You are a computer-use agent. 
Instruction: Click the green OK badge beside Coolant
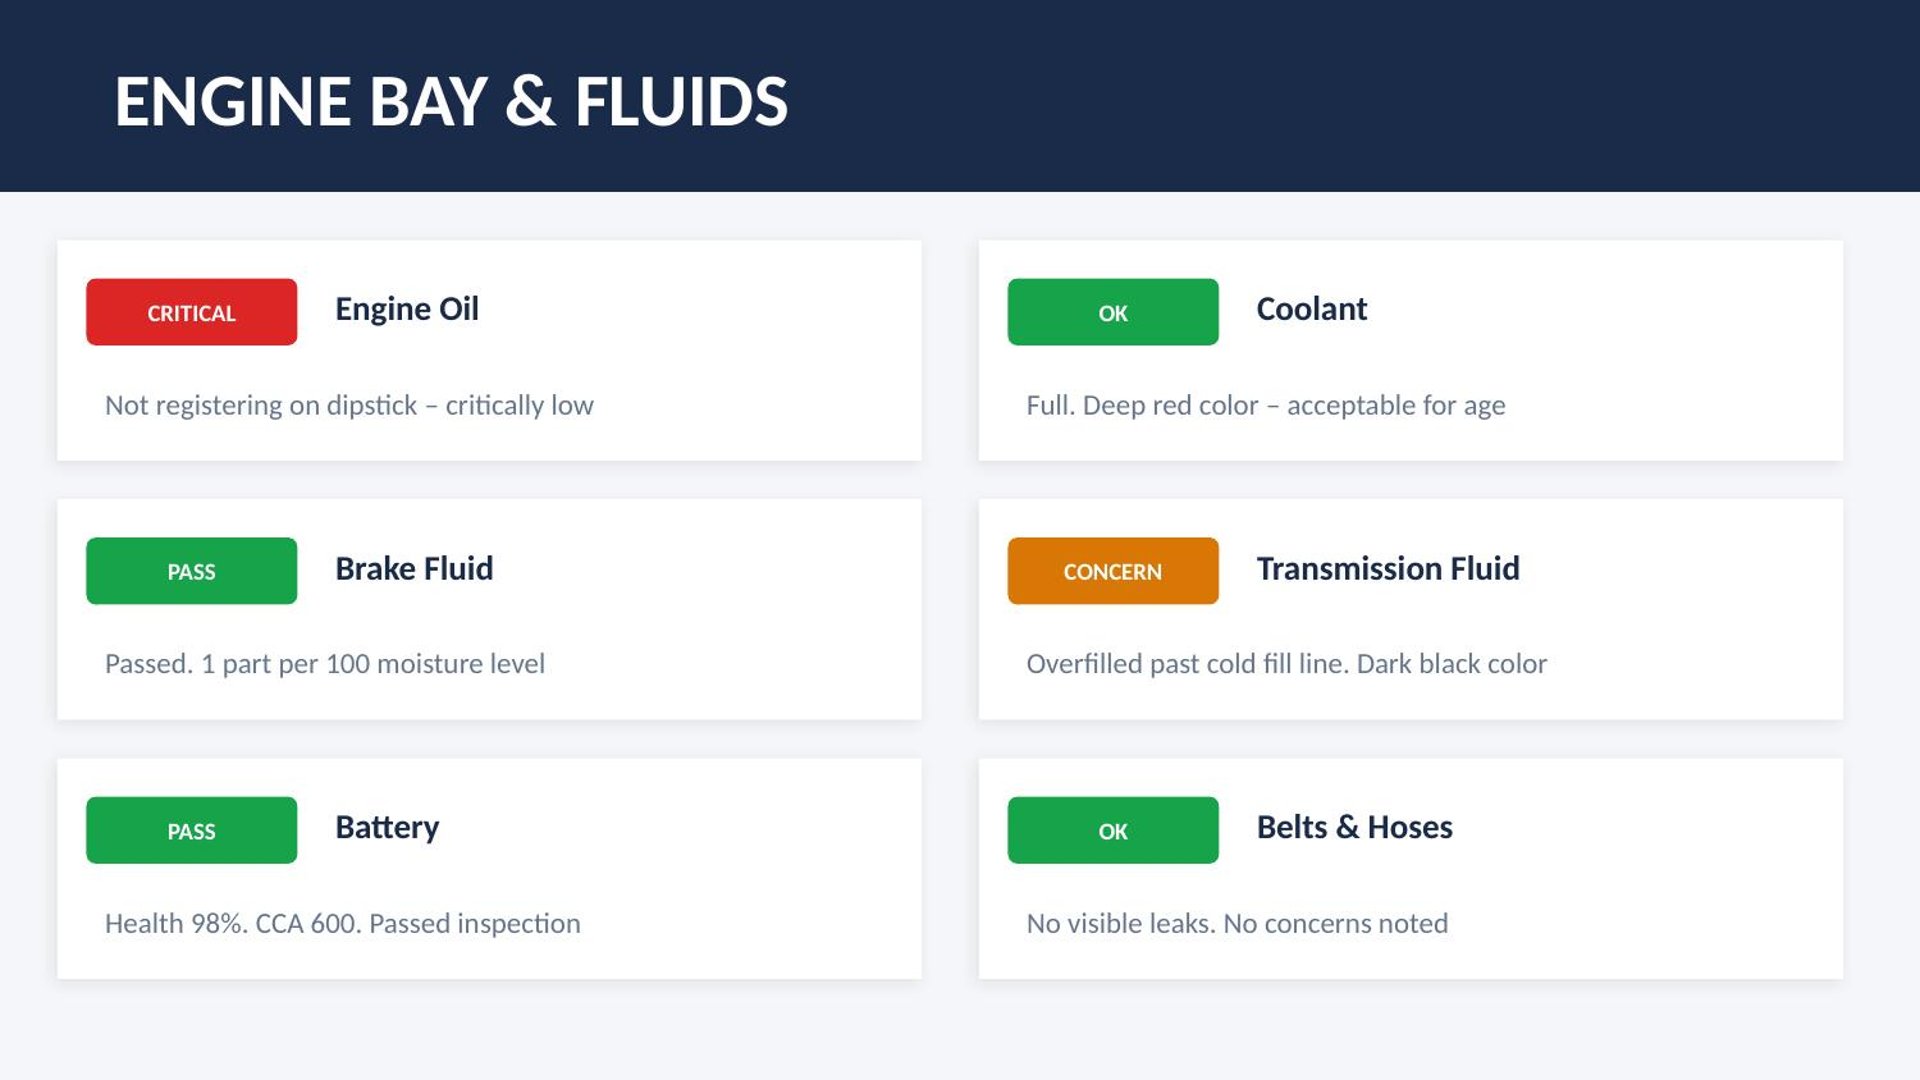[1112, 312]
